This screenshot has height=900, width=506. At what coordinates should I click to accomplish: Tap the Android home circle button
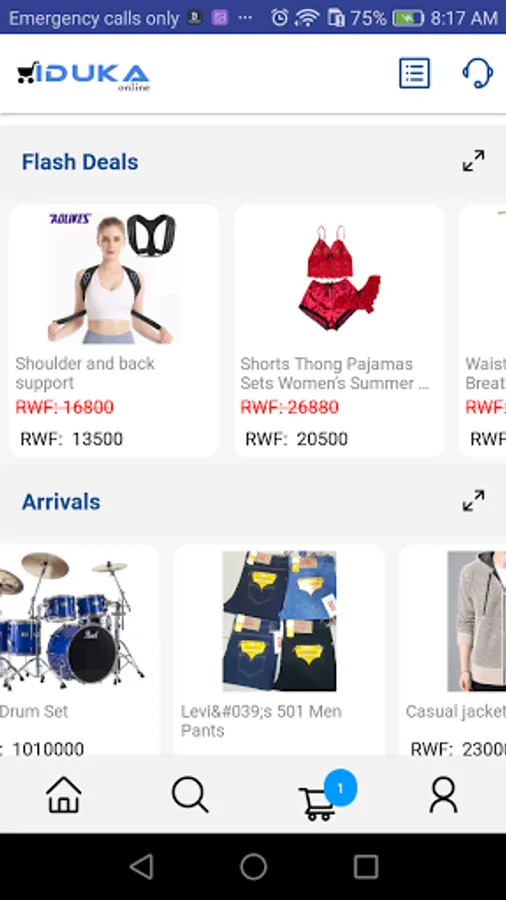pyautogui.click(x=253, y=866)
